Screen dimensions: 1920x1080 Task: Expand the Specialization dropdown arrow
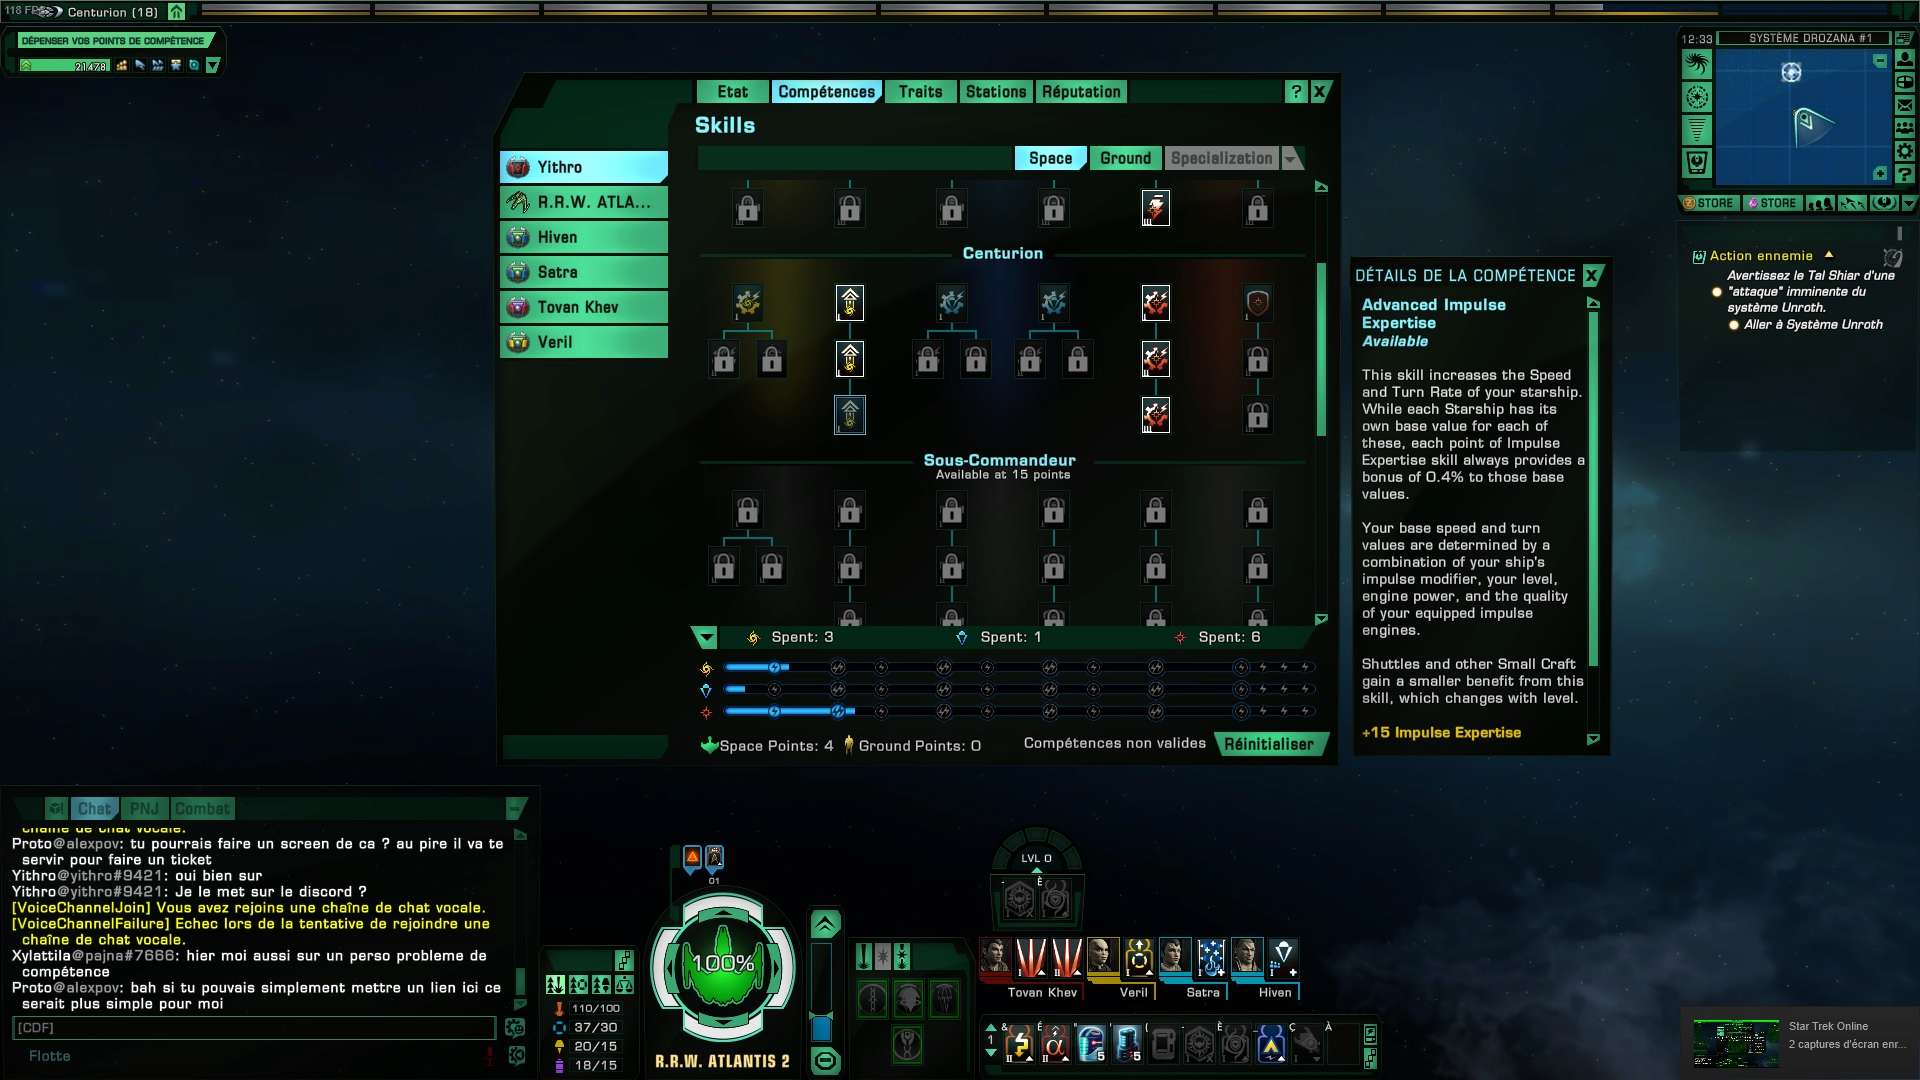point(1292,158)
